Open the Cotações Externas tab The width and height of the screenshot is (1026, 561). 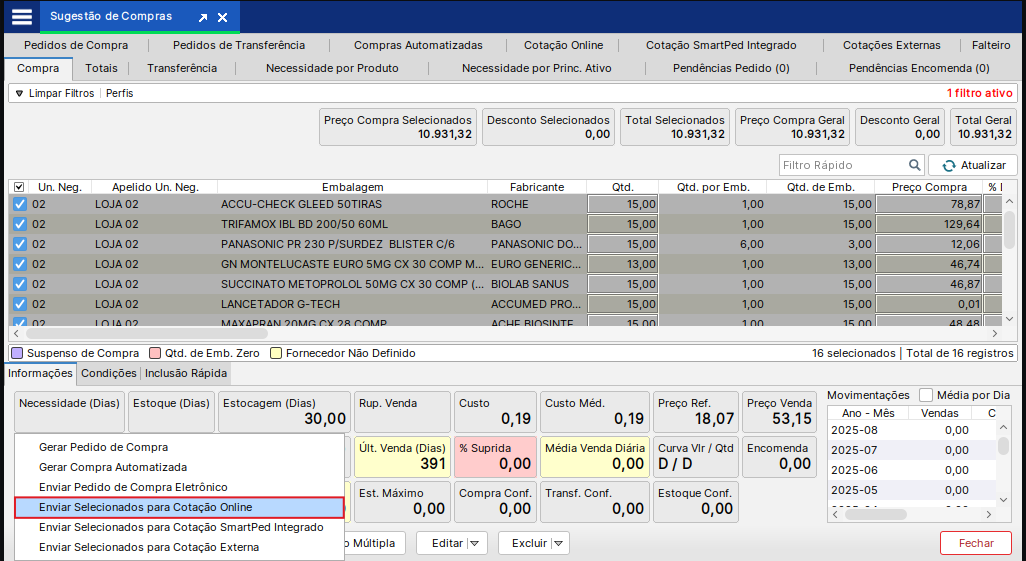click(891, 45)
